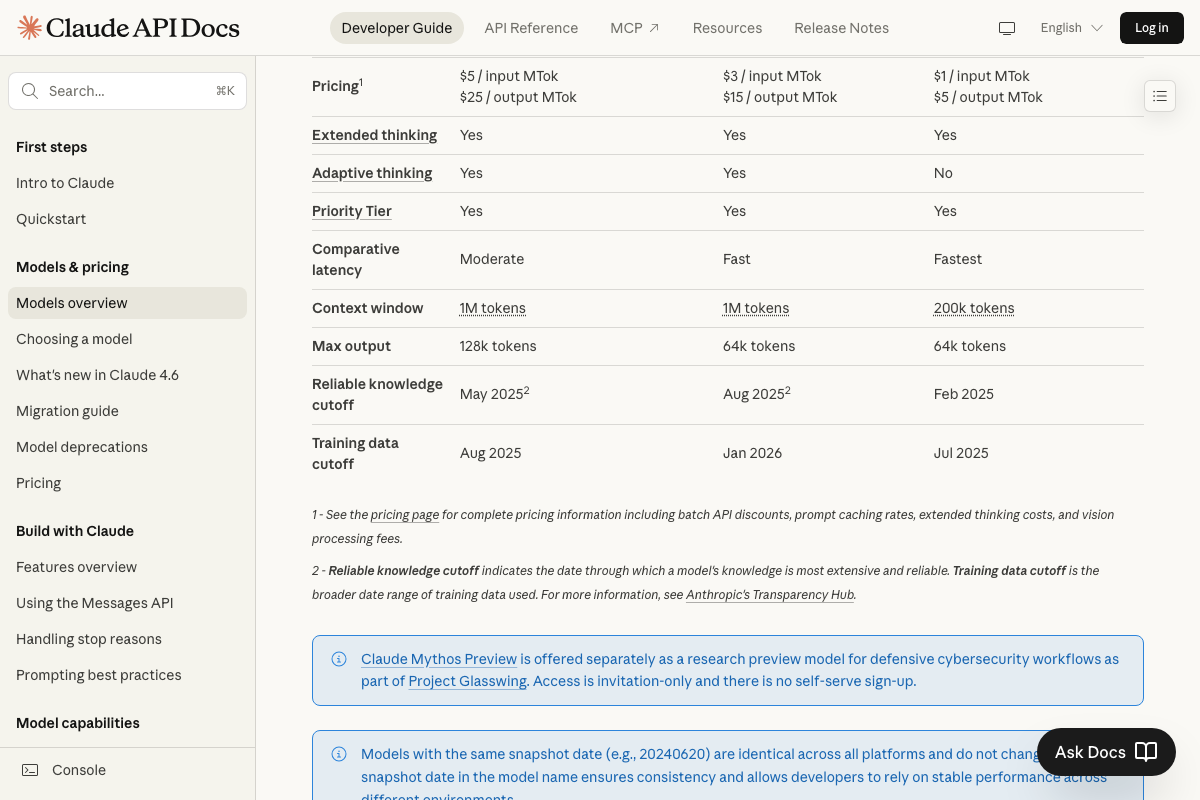Open the API Reference tab
This screenshot has width=1200, height=800.
coord(531,28)
